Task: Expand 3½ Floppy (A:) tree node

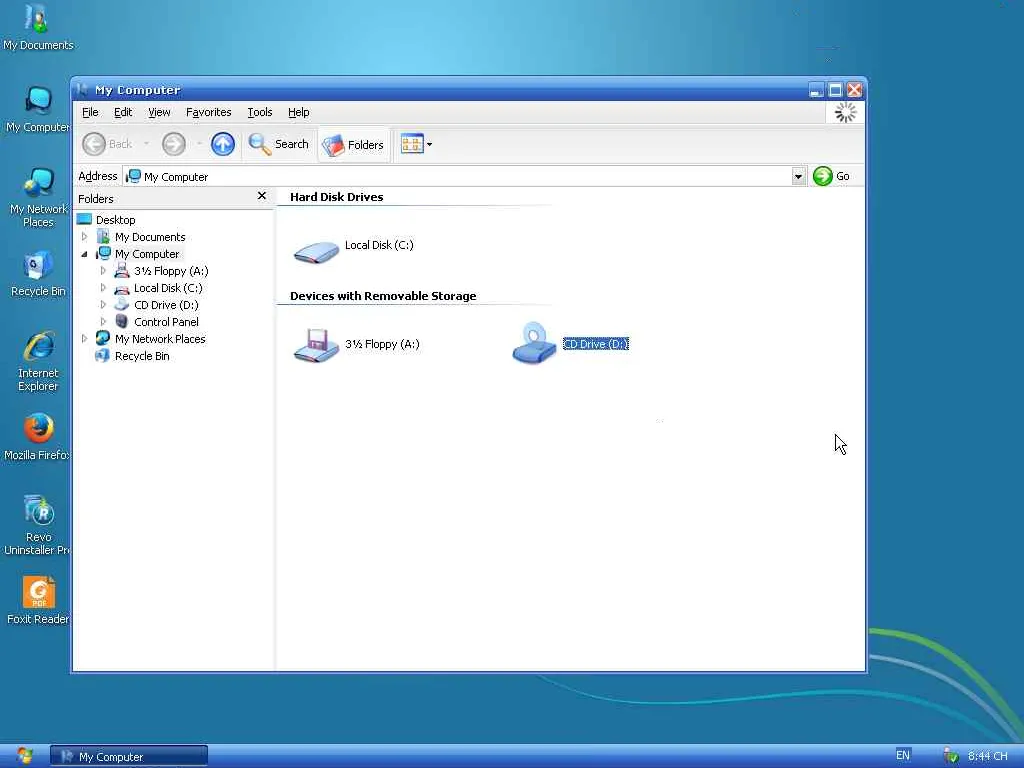Action: (103, 270)
